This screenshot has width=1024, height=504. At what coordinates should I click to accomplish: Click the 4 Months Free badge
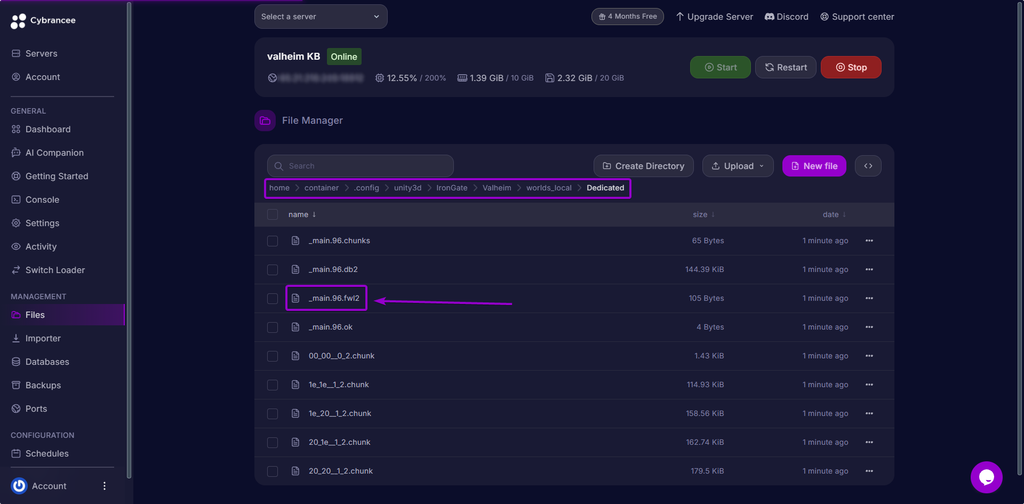tap(628, 16)
